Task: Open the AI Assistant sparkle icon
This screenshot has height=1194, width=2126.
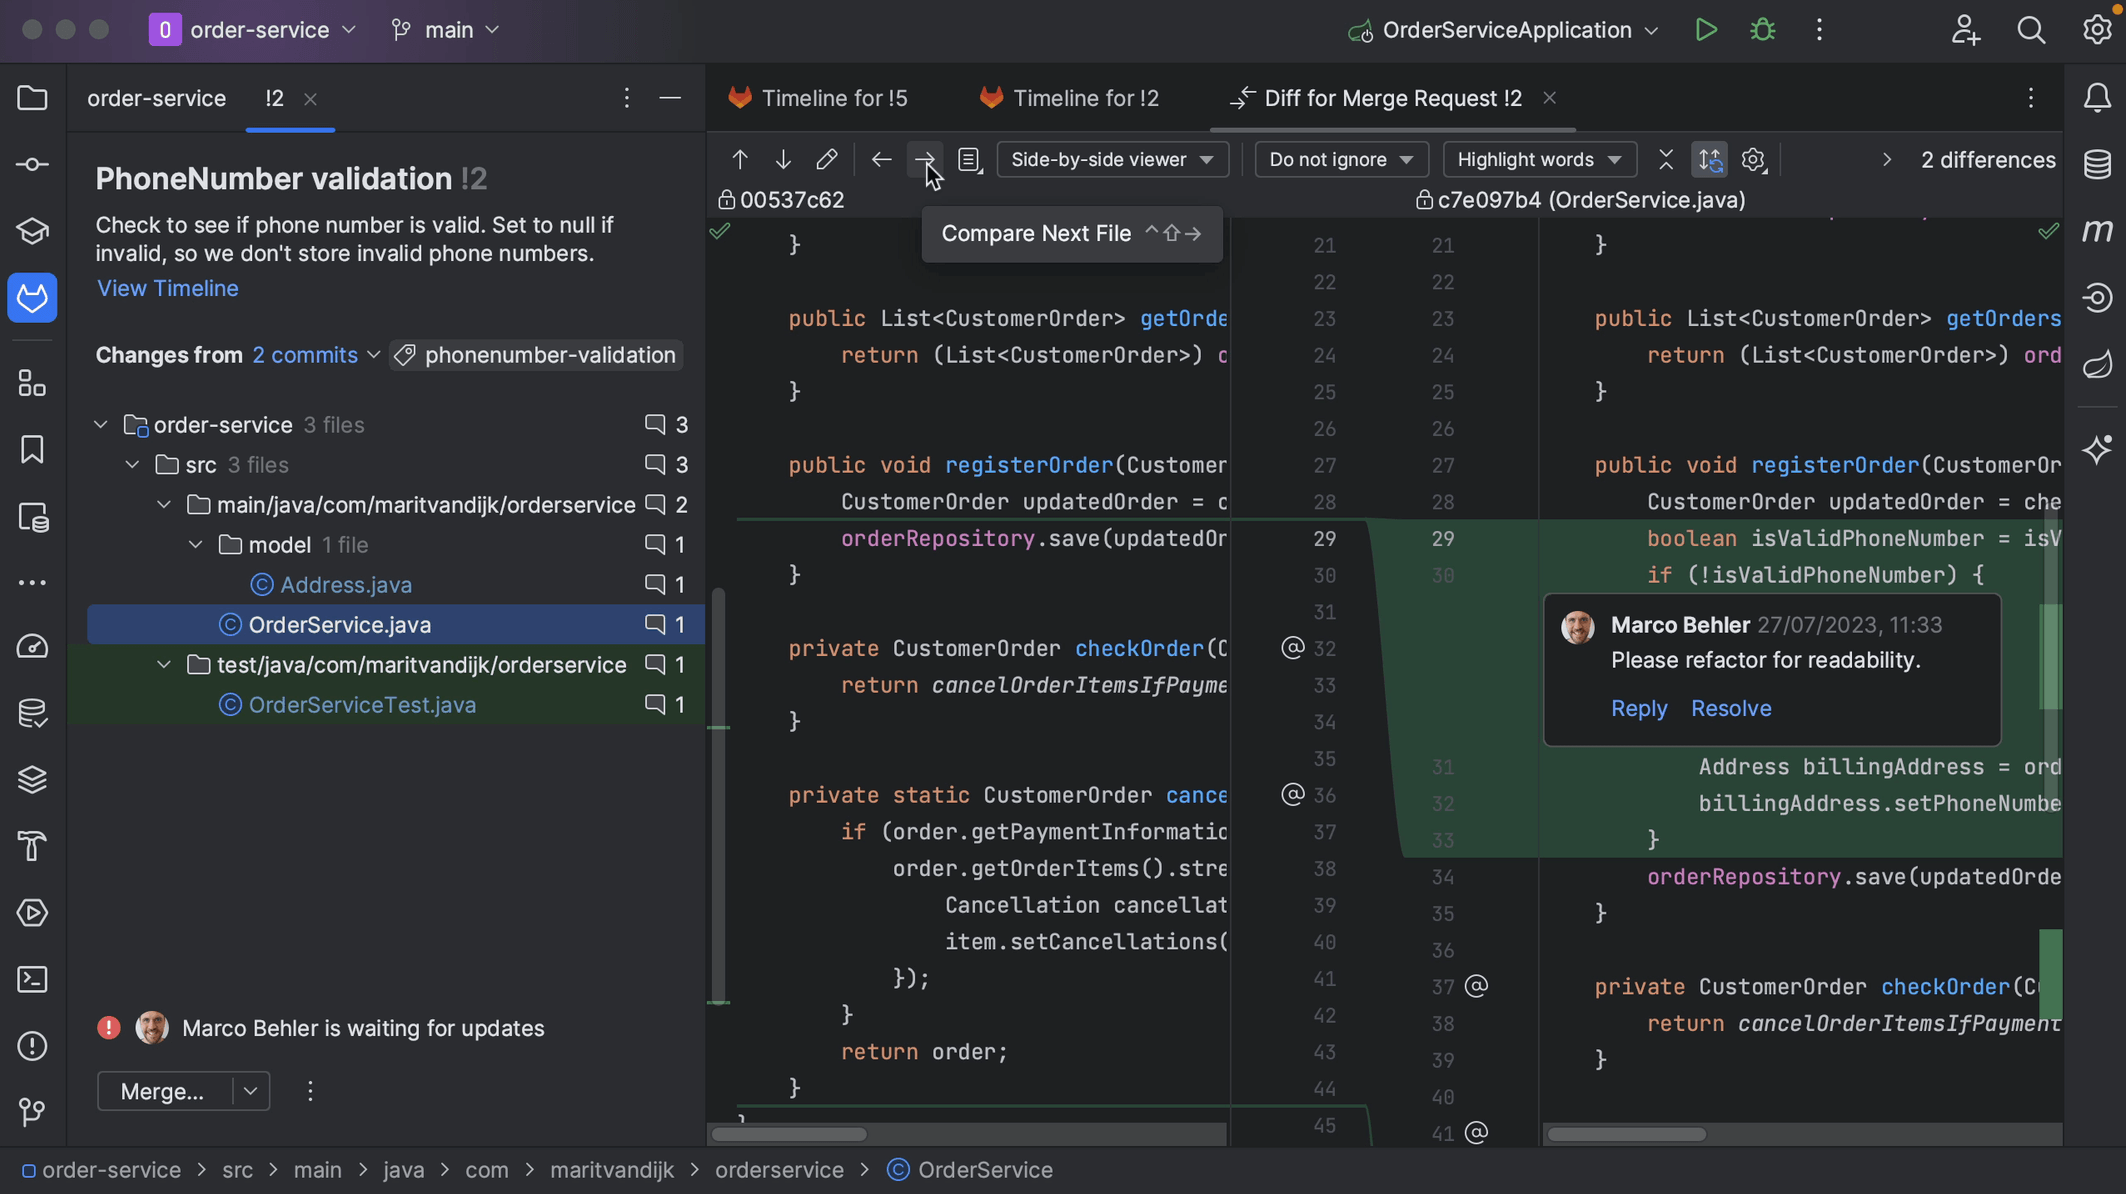Action: [x=2097, y=449]
